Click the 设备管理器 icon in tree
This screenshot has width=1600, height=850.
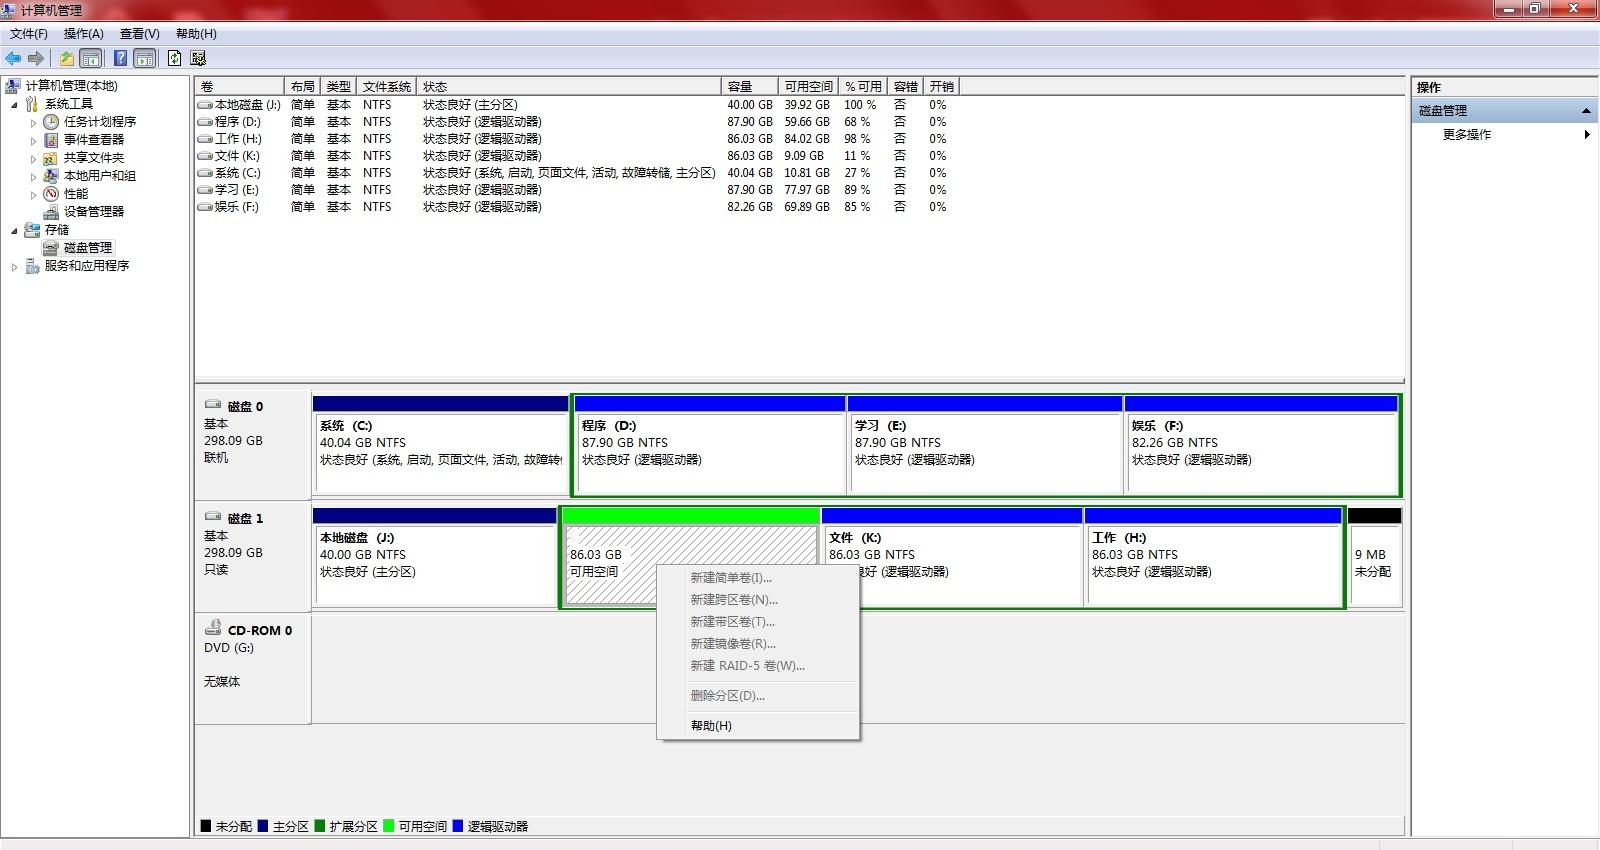(x=51, y=212)
